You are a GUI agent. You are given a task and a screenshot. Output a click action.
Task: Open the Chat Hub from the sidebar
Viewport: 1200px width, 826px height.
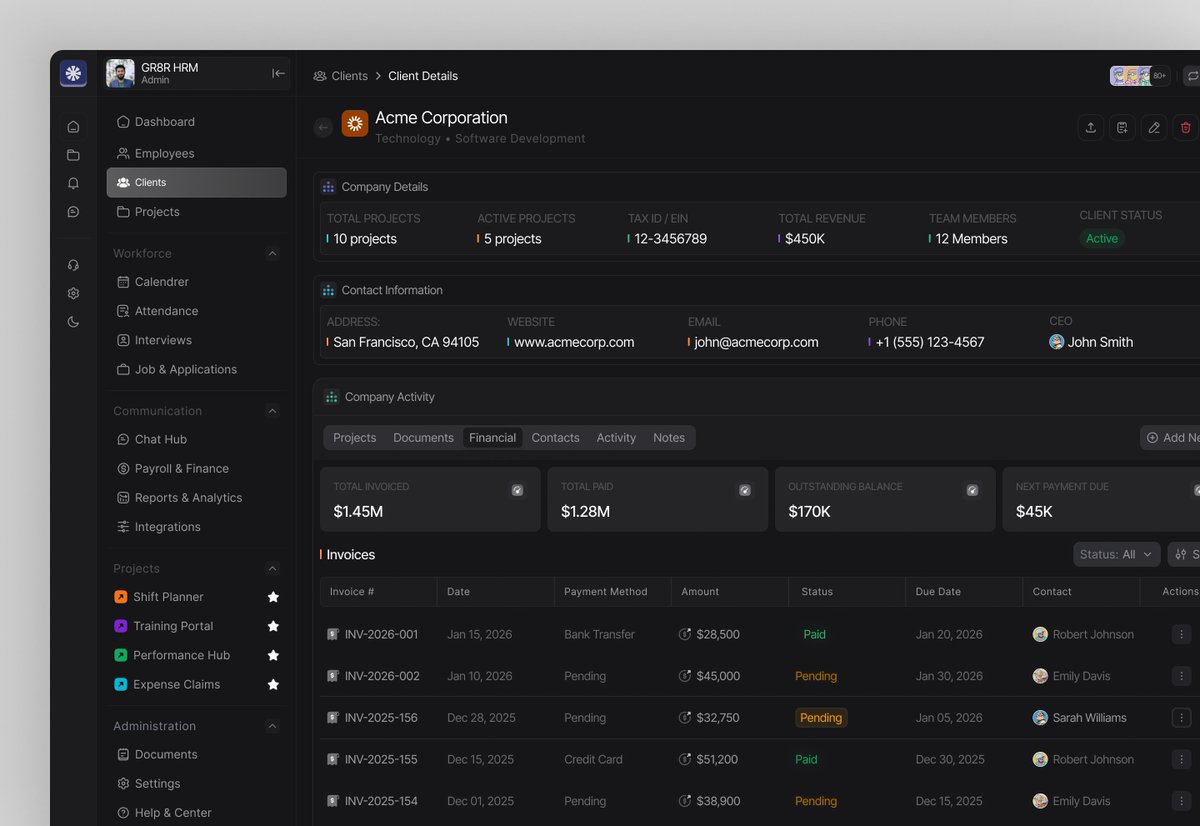160,439
